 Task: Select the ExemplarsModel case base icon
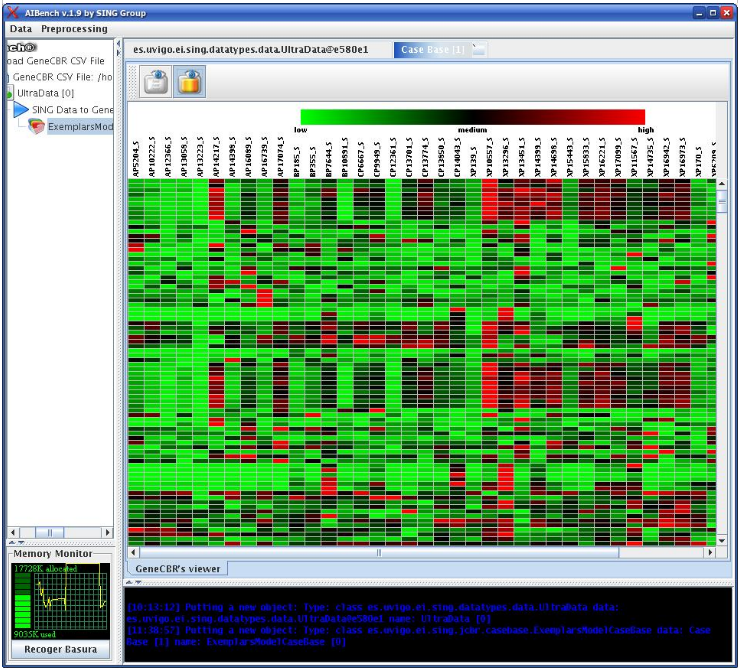pos(36,126)
